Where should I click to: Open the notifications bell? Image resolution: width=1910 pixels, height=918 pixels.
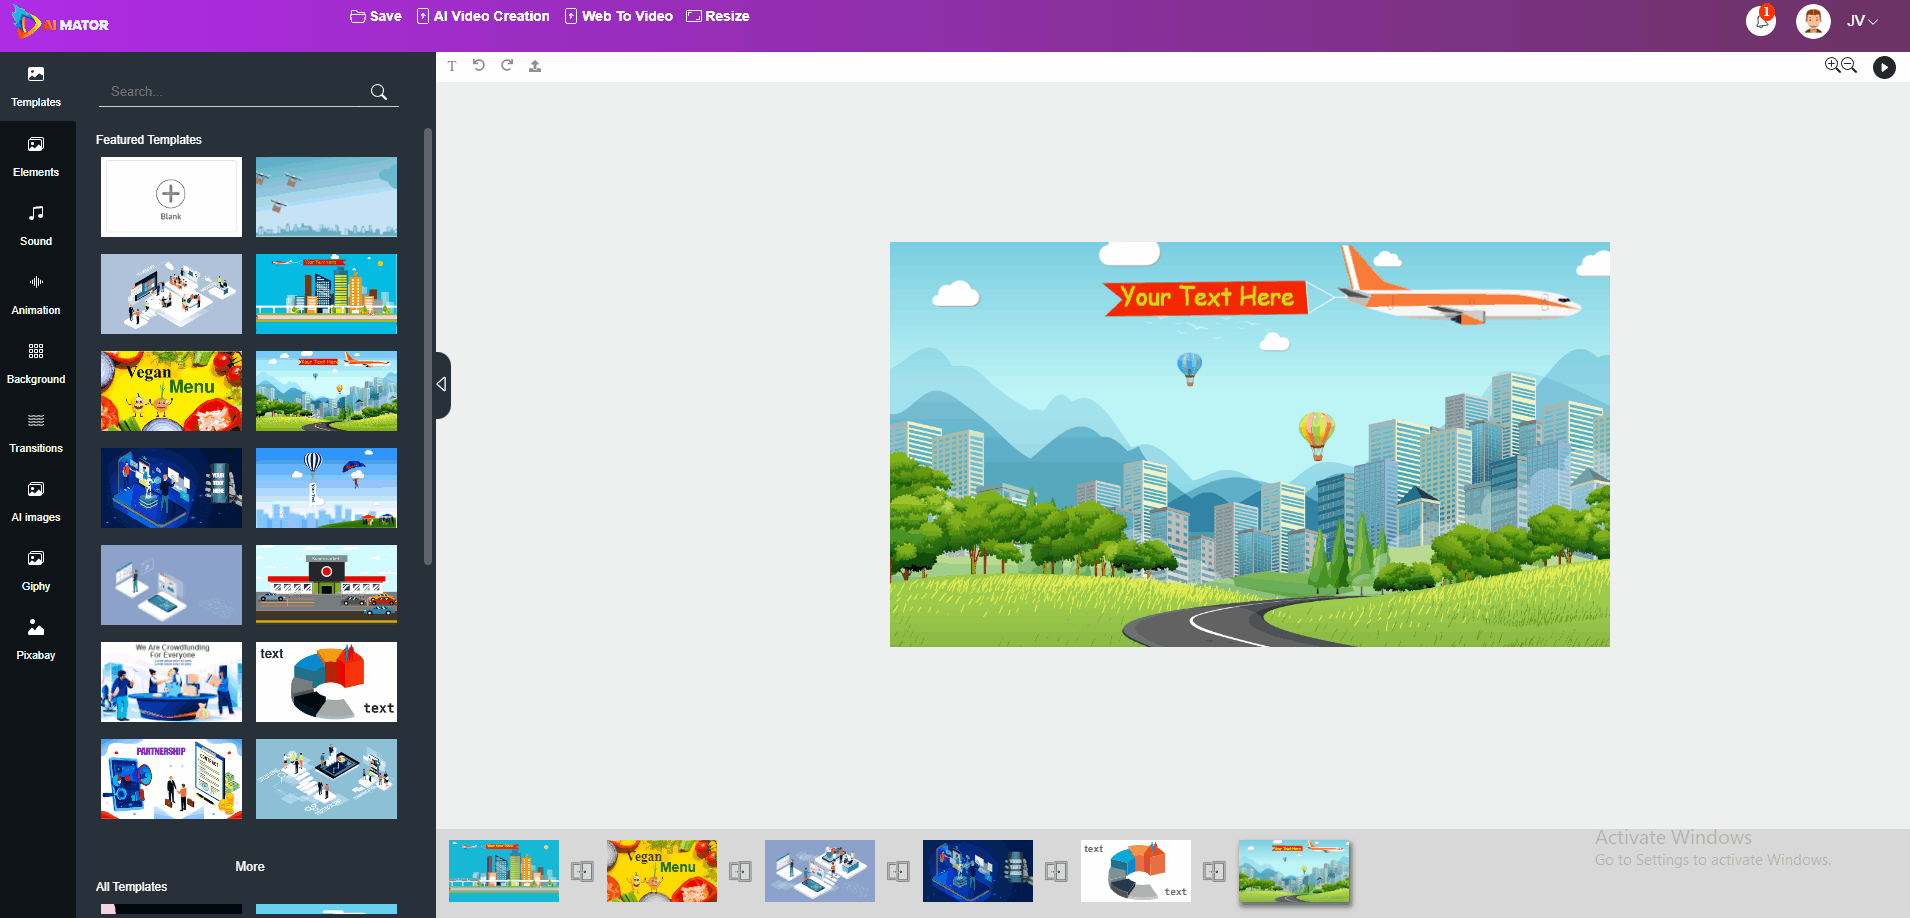point(1761,21)
